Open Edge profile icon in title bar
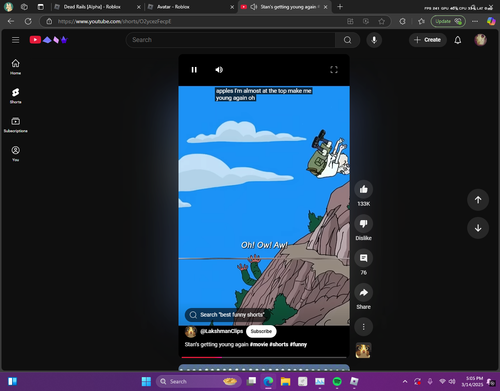This screenshot has width=500, height=391. 8,7
